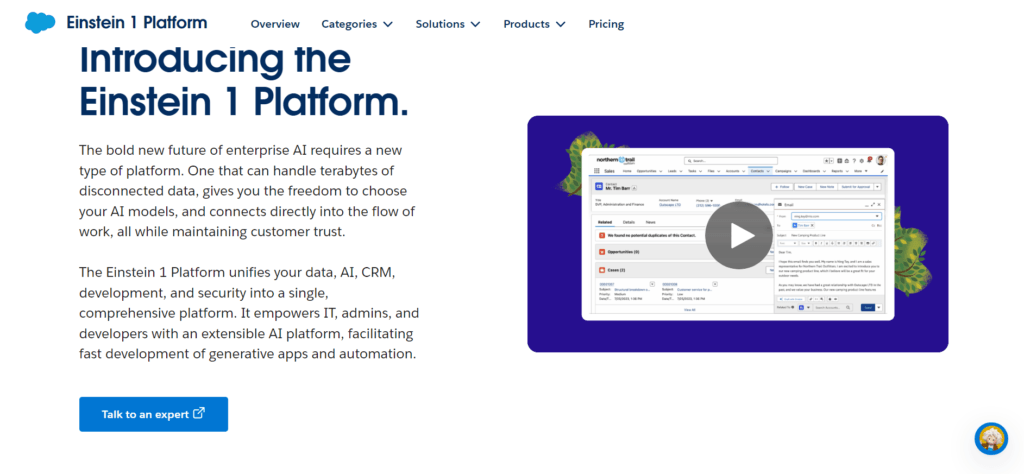The image size is (1024, 474).
Task: Open the Einstein 1 Platform home link
Action: pyautogui.click(x=136, y=23)
